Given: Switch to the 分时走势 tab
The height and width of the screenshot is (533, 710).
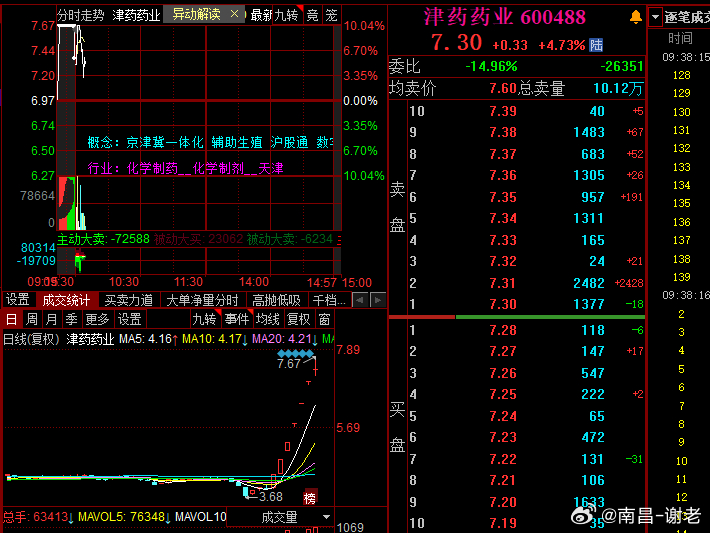Looking at the screenshot, I should pos(81,15).
